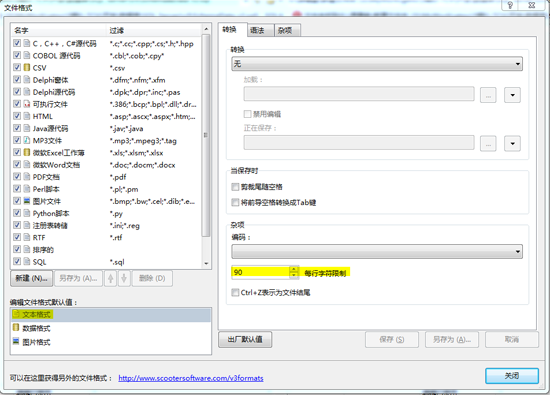Click the format list scroll down arrow
Viewport: 550px width, 395px height.
click(206, 263)
